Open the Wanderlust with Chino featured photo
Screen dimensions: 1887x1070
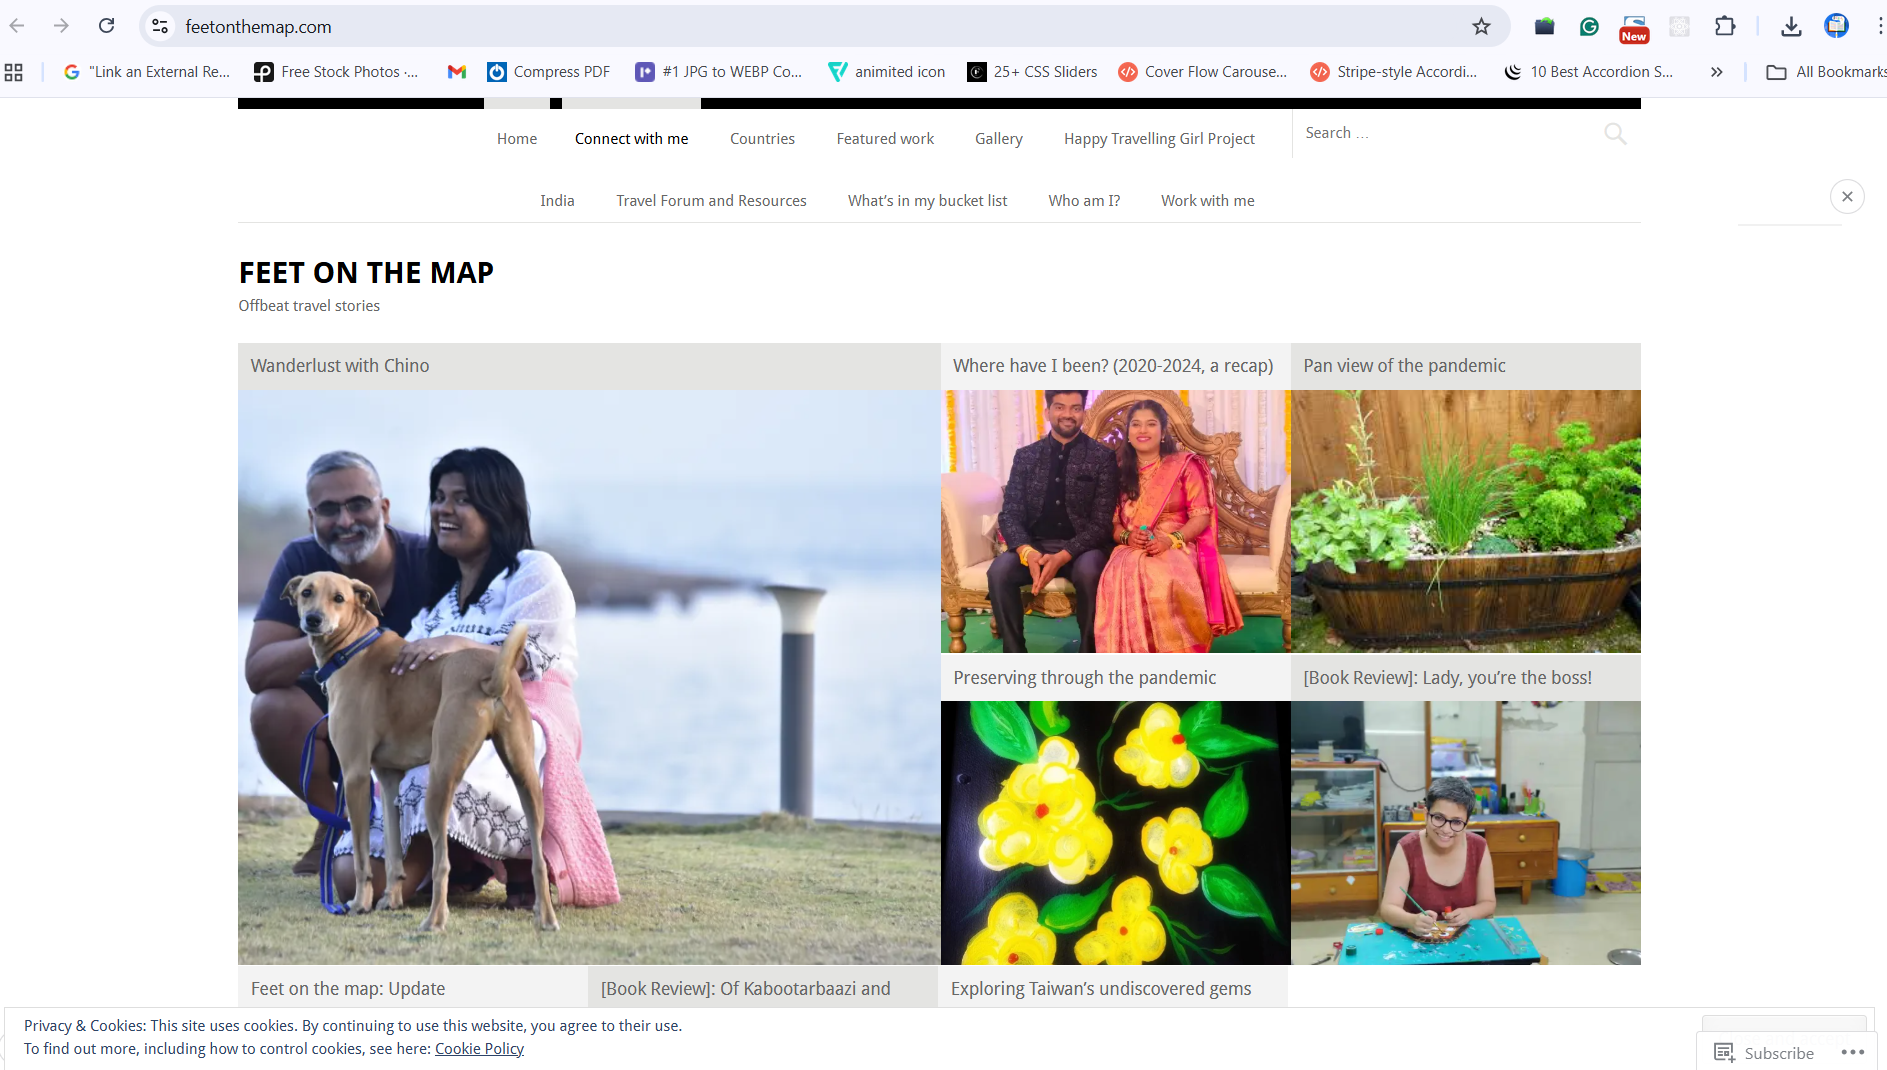coord(588,676)
